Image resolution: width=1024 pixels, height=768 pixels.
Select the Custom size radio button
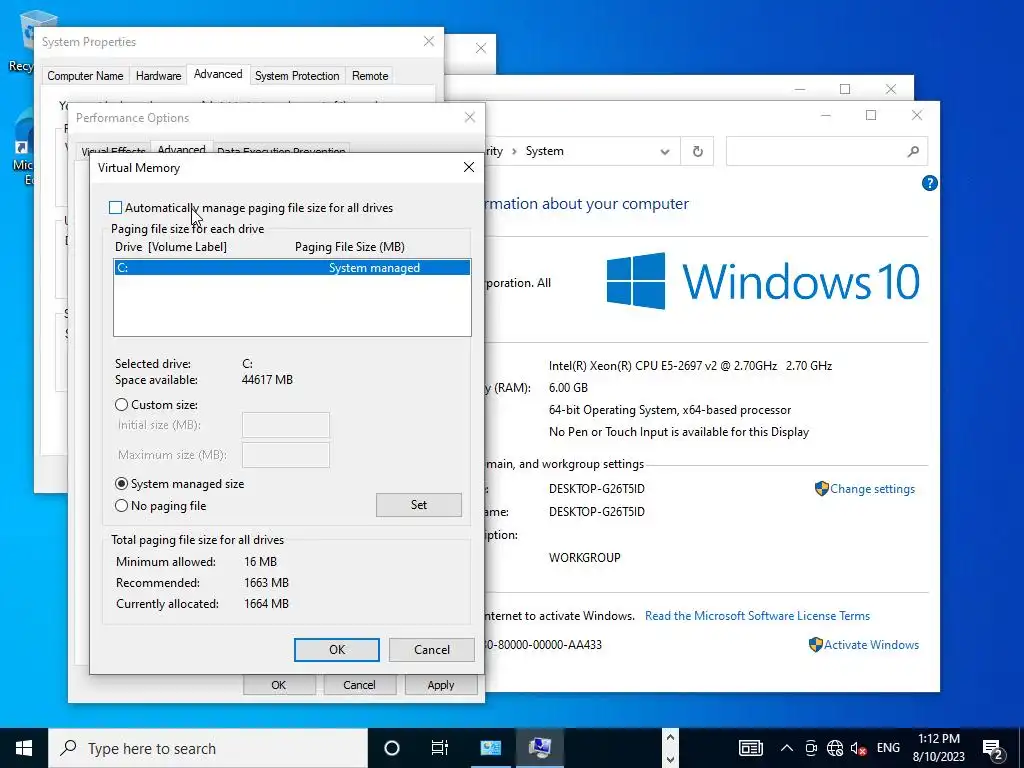[121, 405]
